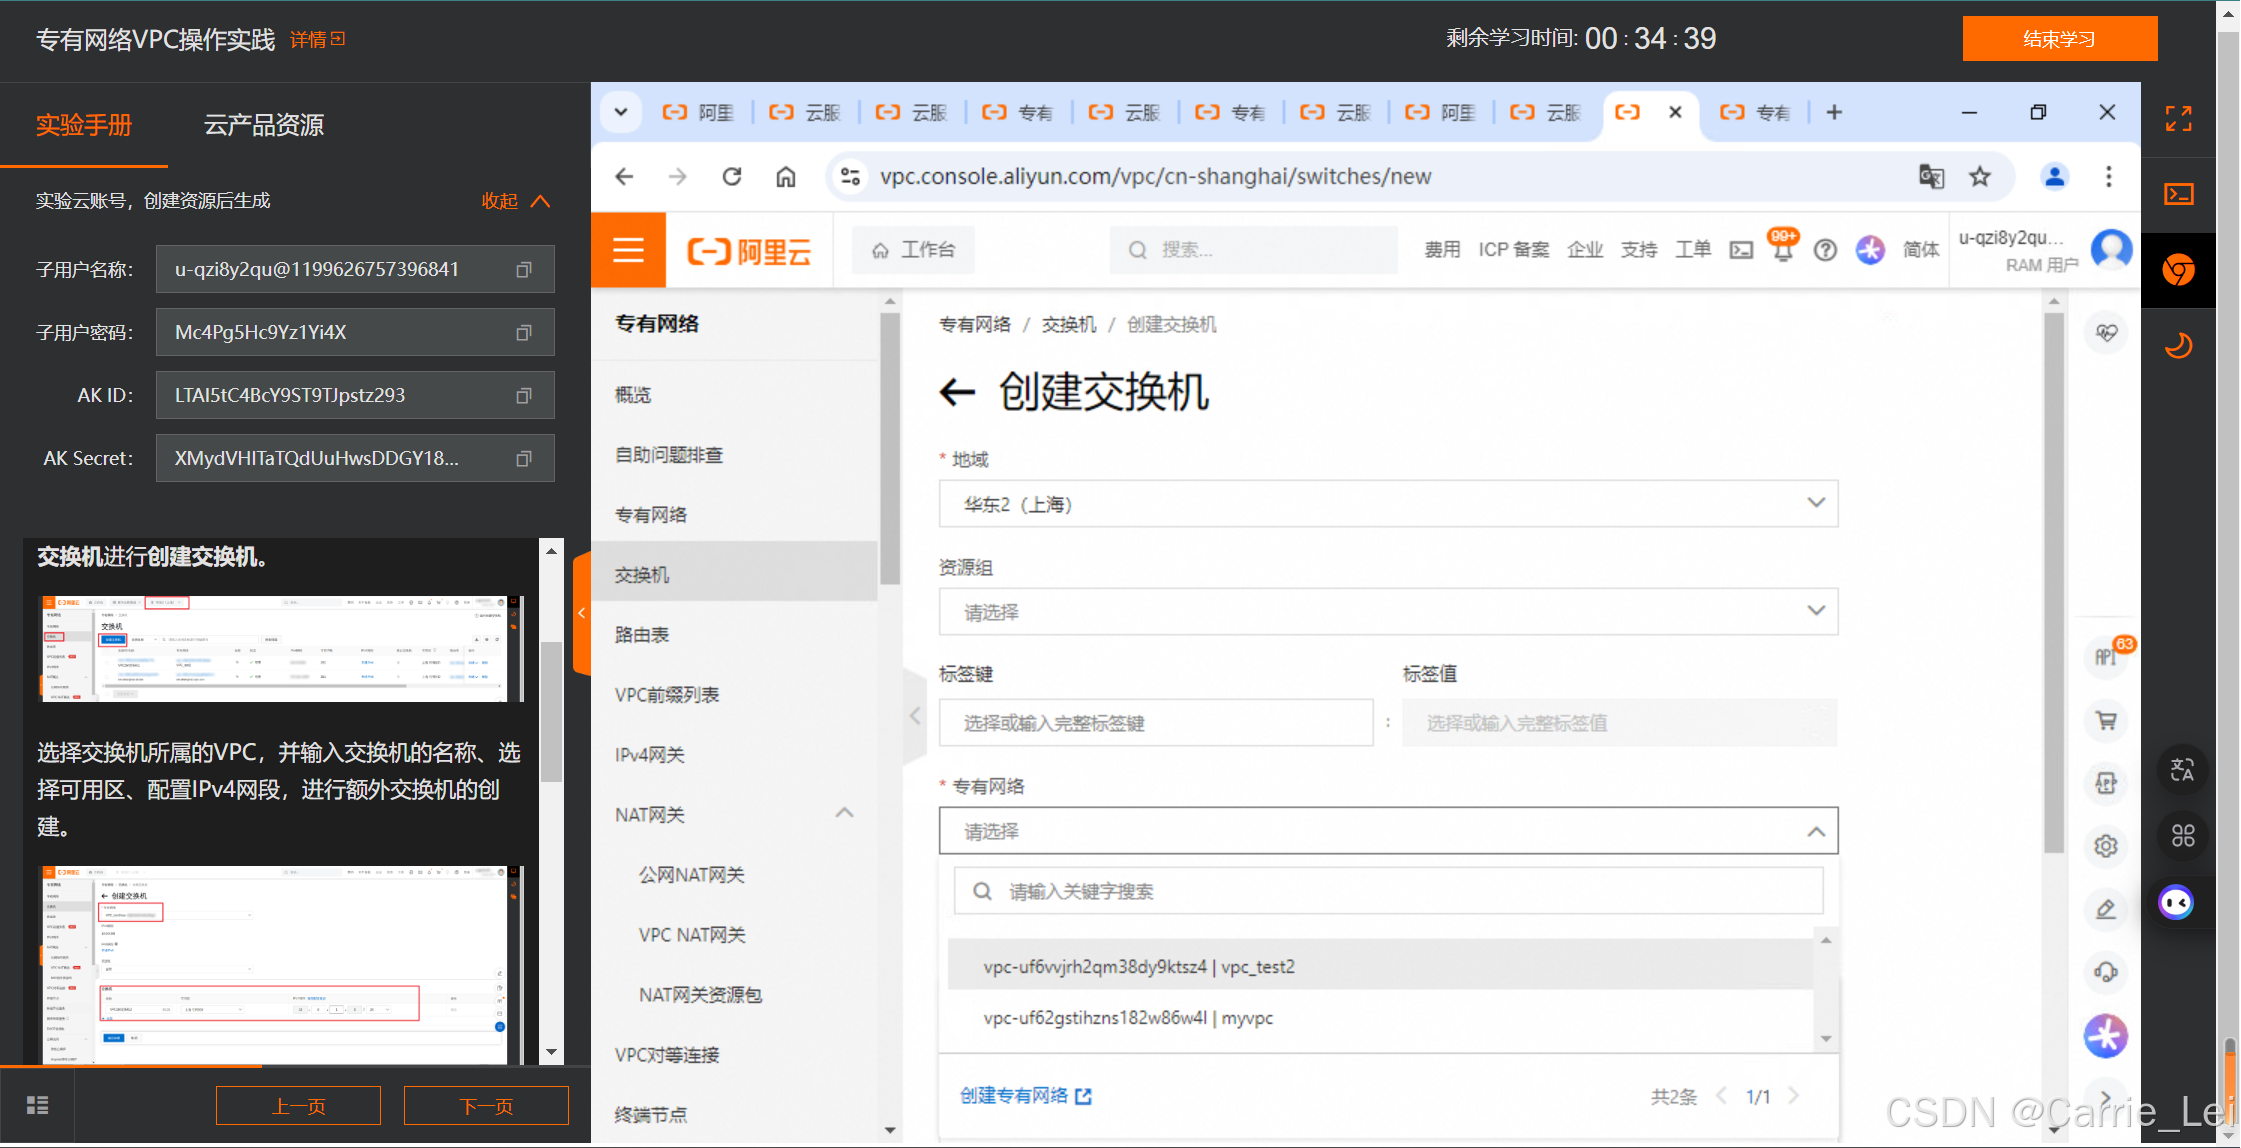Open translation icon on right rail
Image resolution: width=2241 pixels, height=1148 pixels.
coord(2183,771)
